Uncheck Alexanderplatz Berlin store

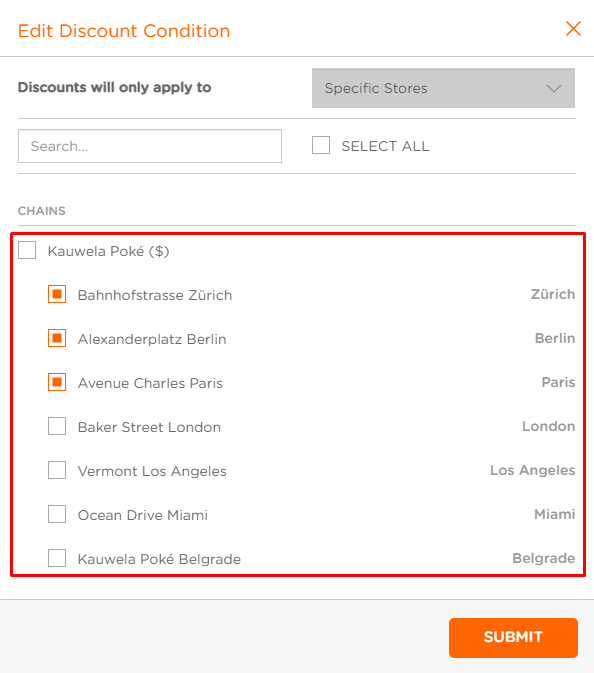click(57, 338)
